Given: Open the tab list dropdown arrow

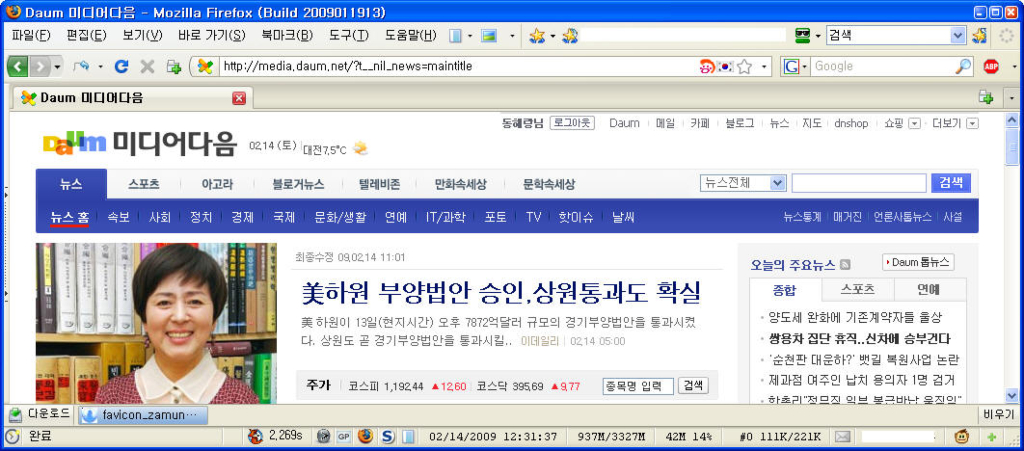Looking at the screenshot, I should 1012,97.
